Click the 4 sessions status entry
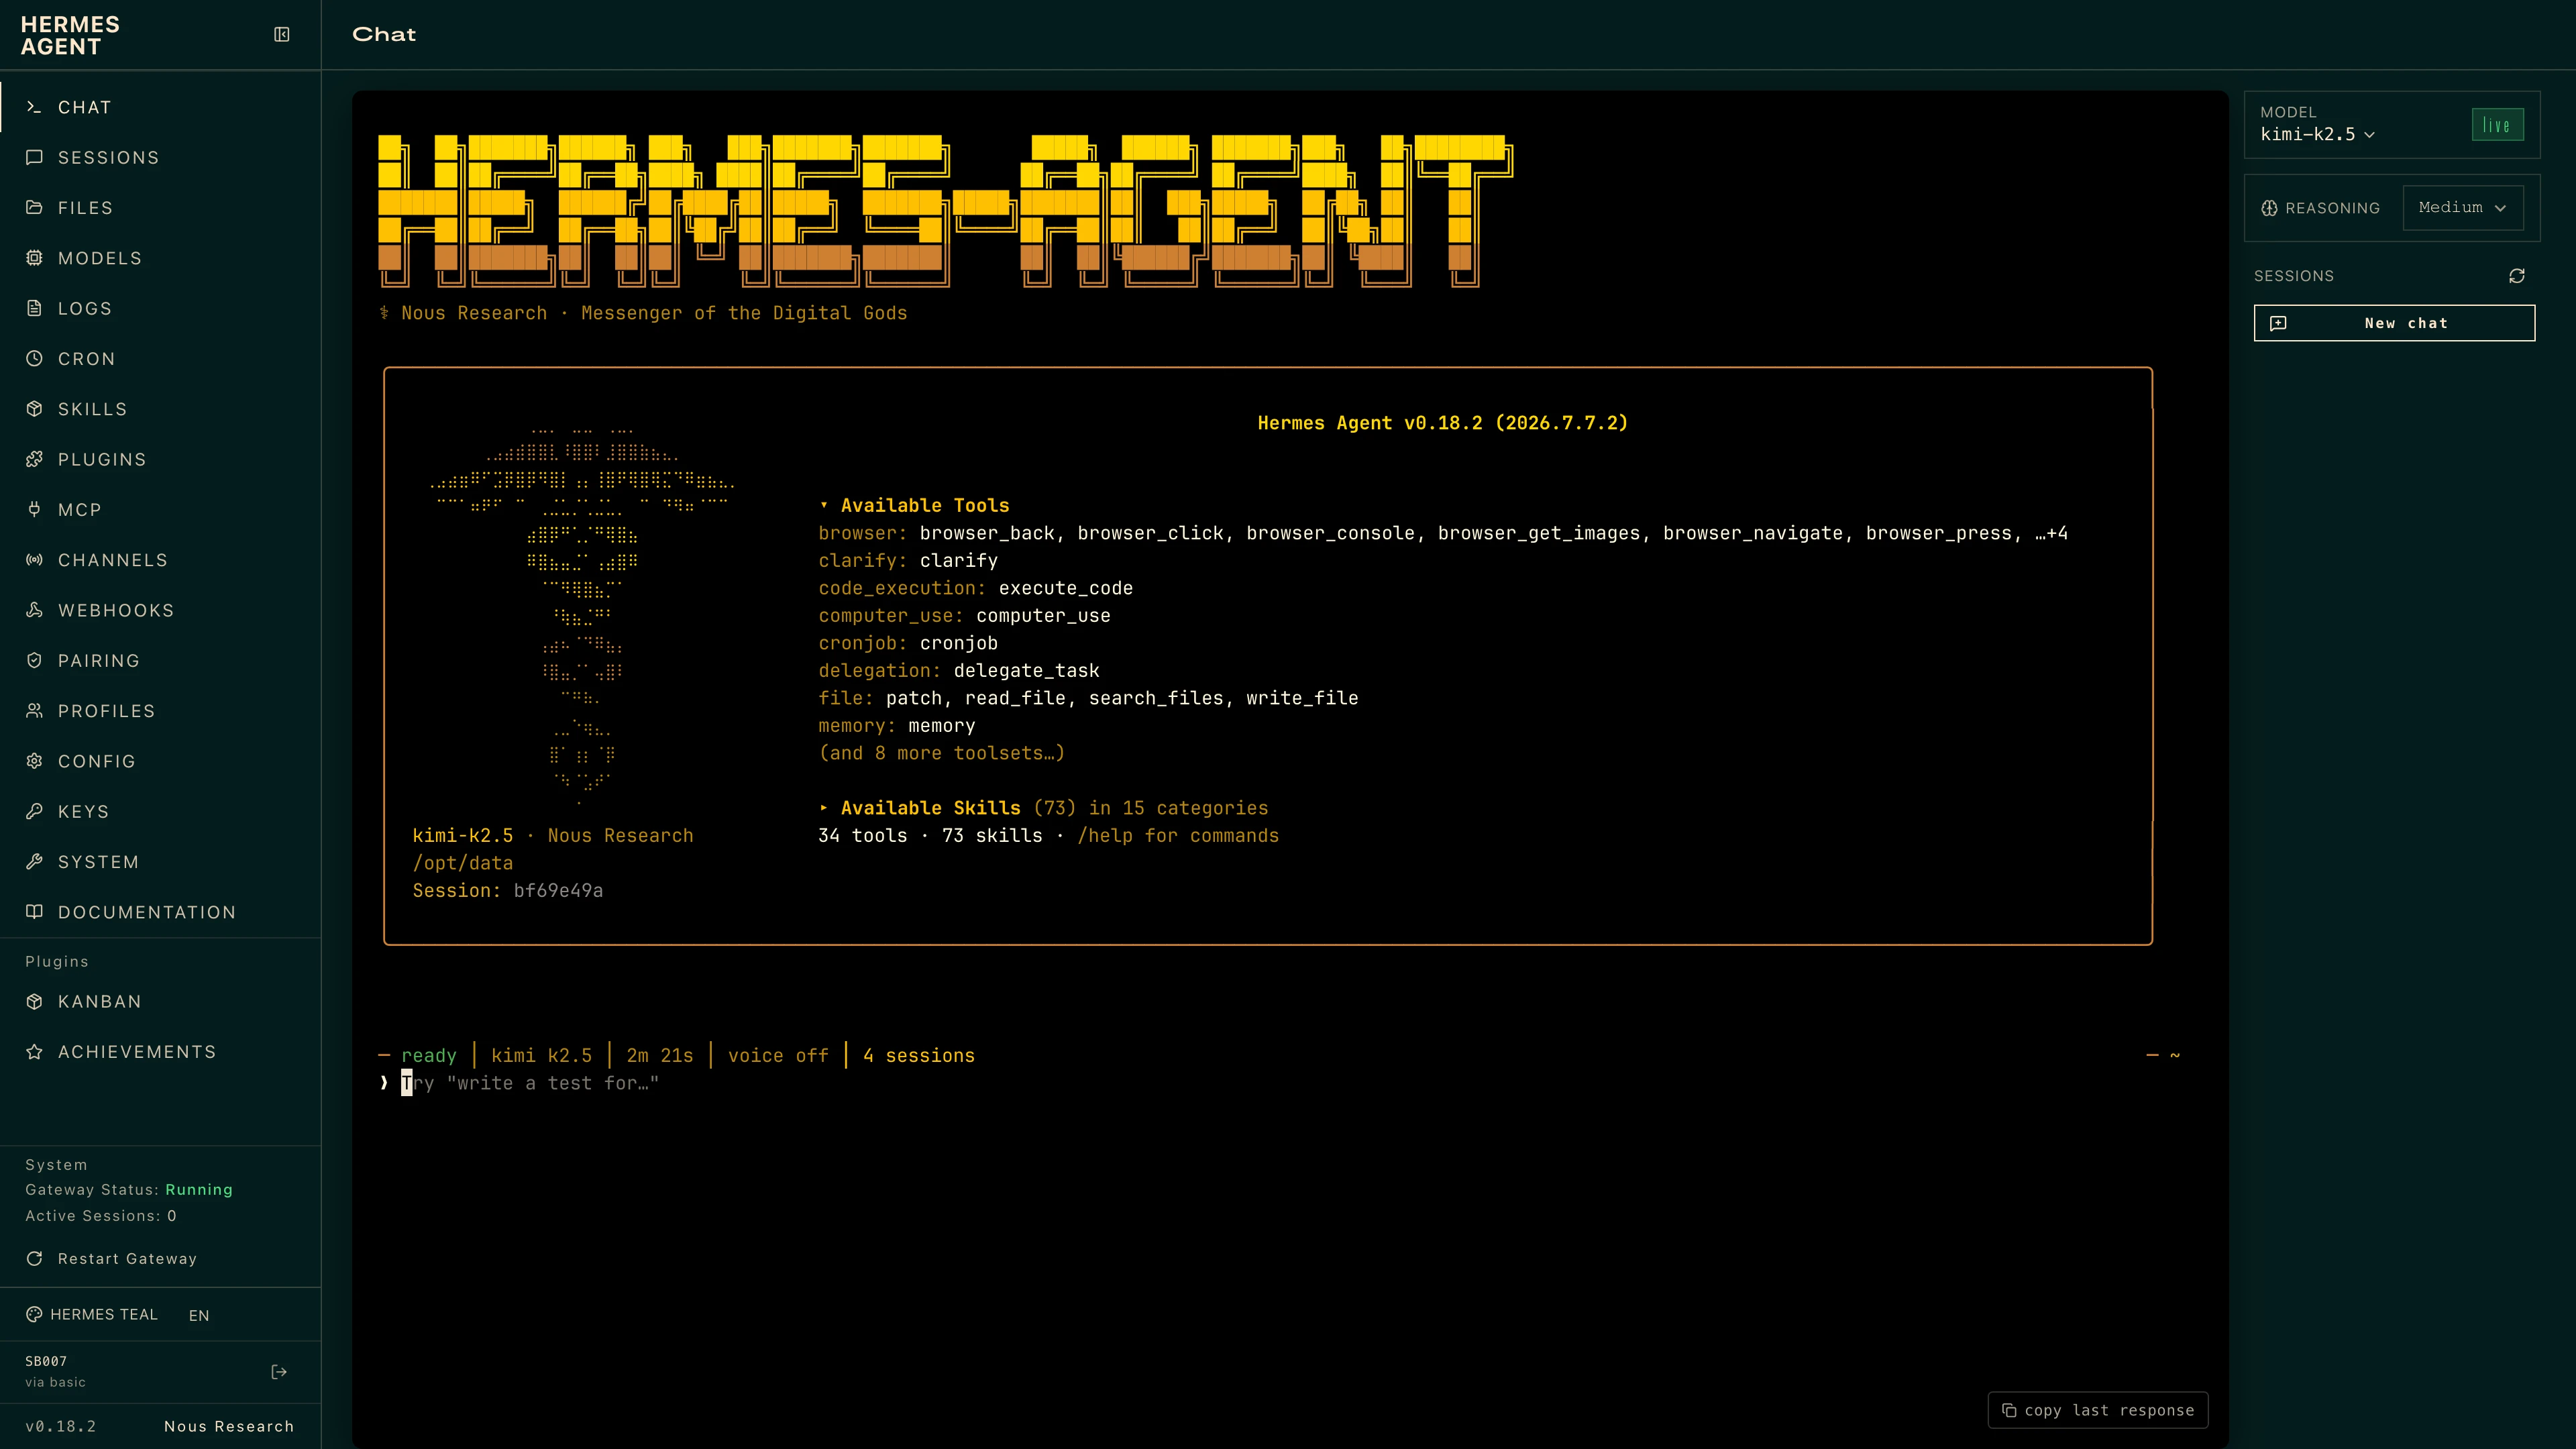Image resolution: width=2576 pixels, height=1449 pixels. click(919, 1056)
